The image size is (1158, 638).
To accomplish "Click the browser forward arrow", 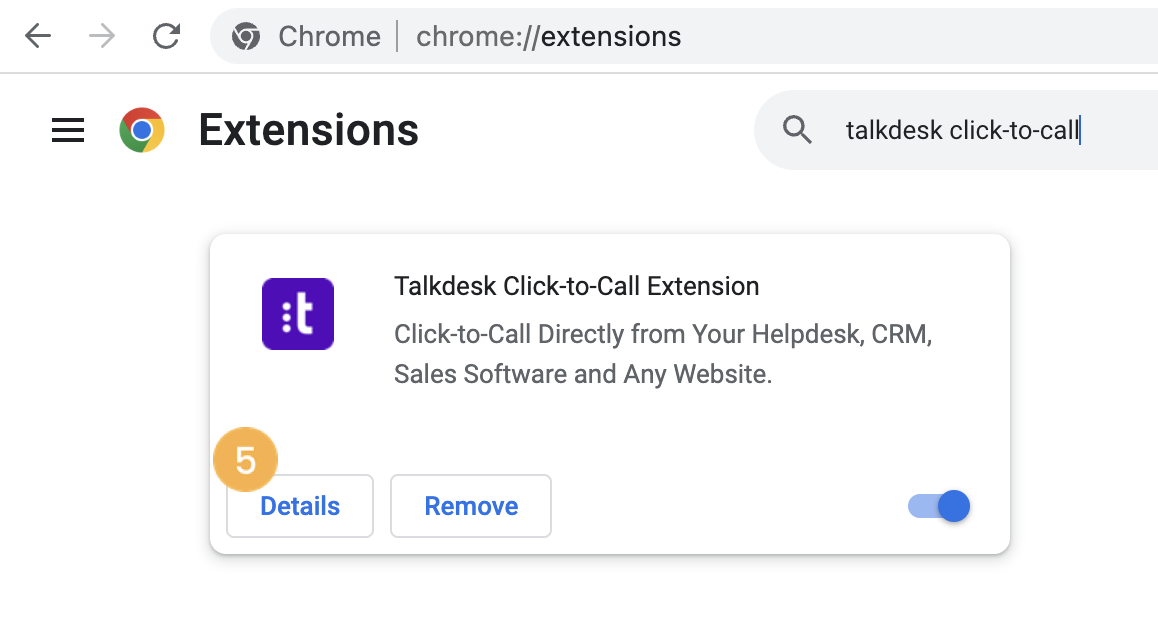I will click(102, 35).
